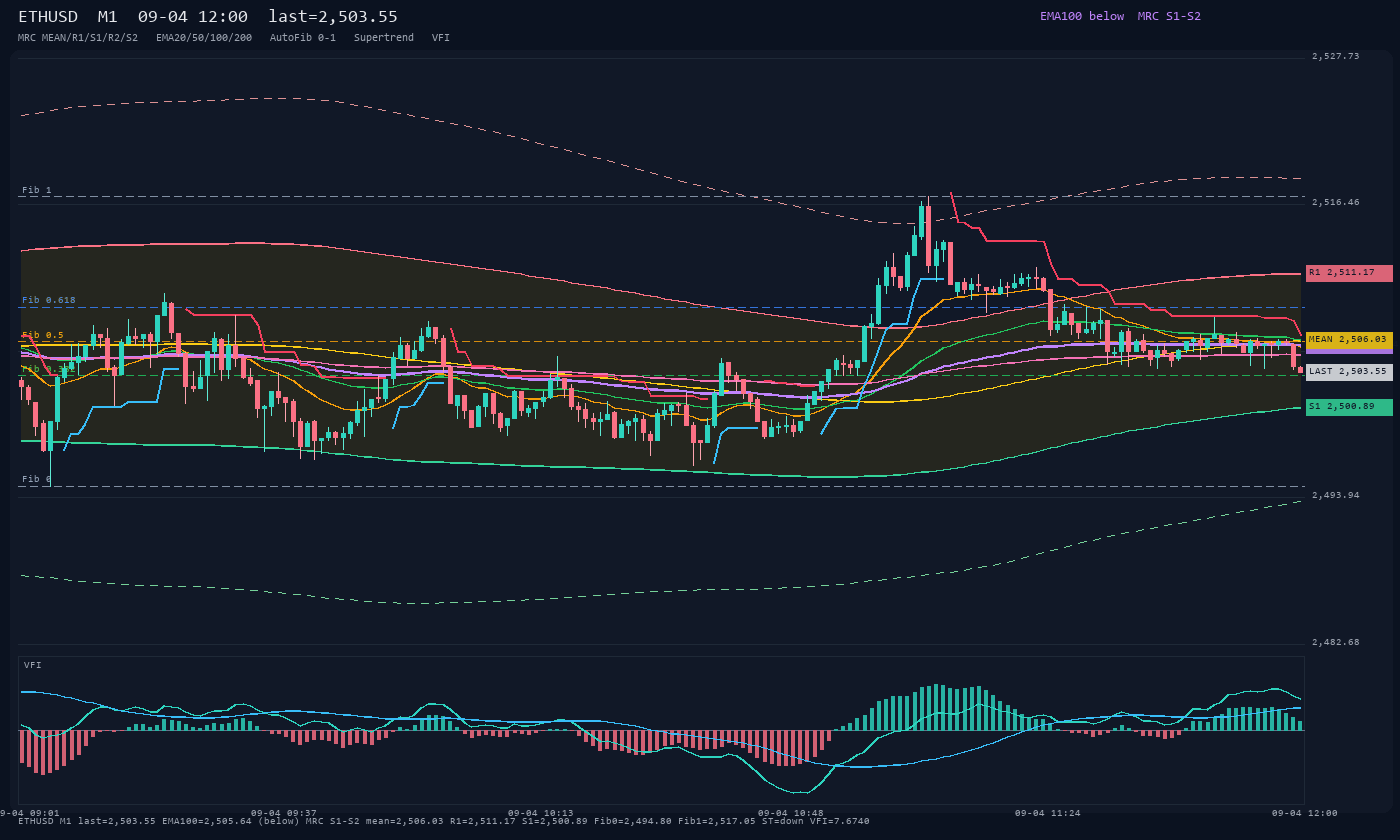Click the LAST 2,503.55 price label
Screen dimensions: 1400x840
tap(1349, 372)
